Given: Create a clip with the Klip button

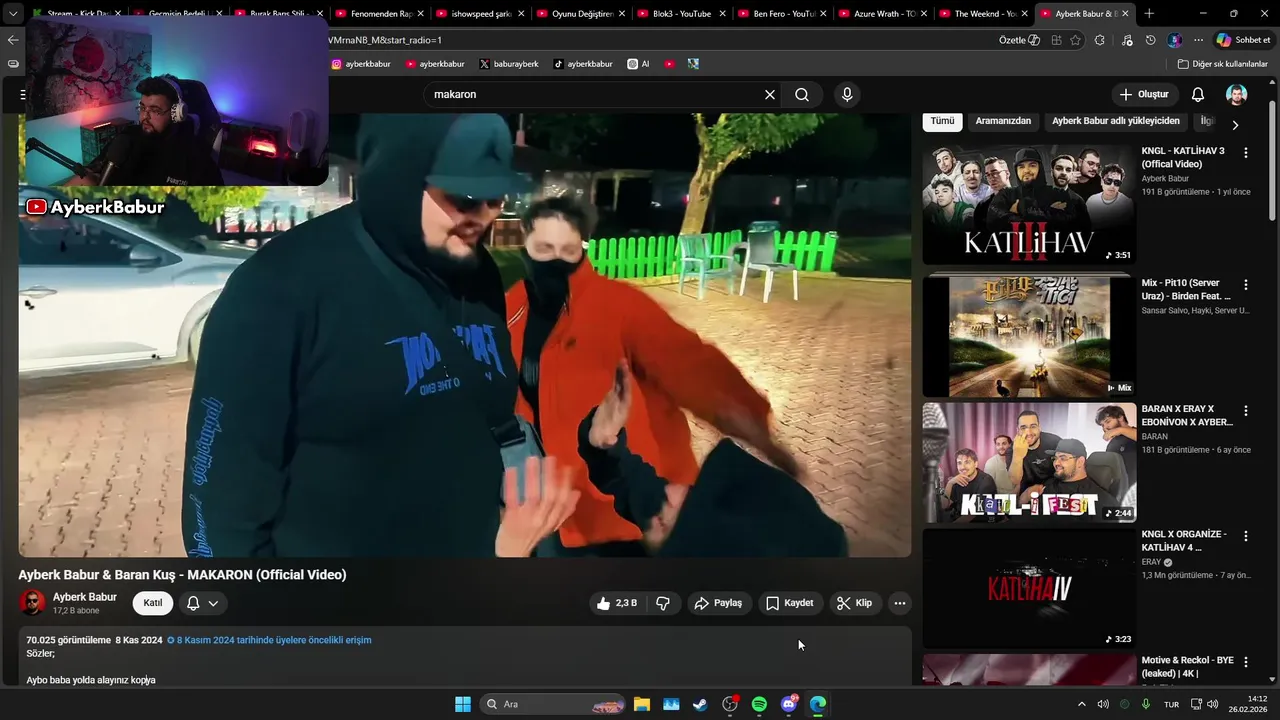Looking at the screenshot, I should 855,603.
